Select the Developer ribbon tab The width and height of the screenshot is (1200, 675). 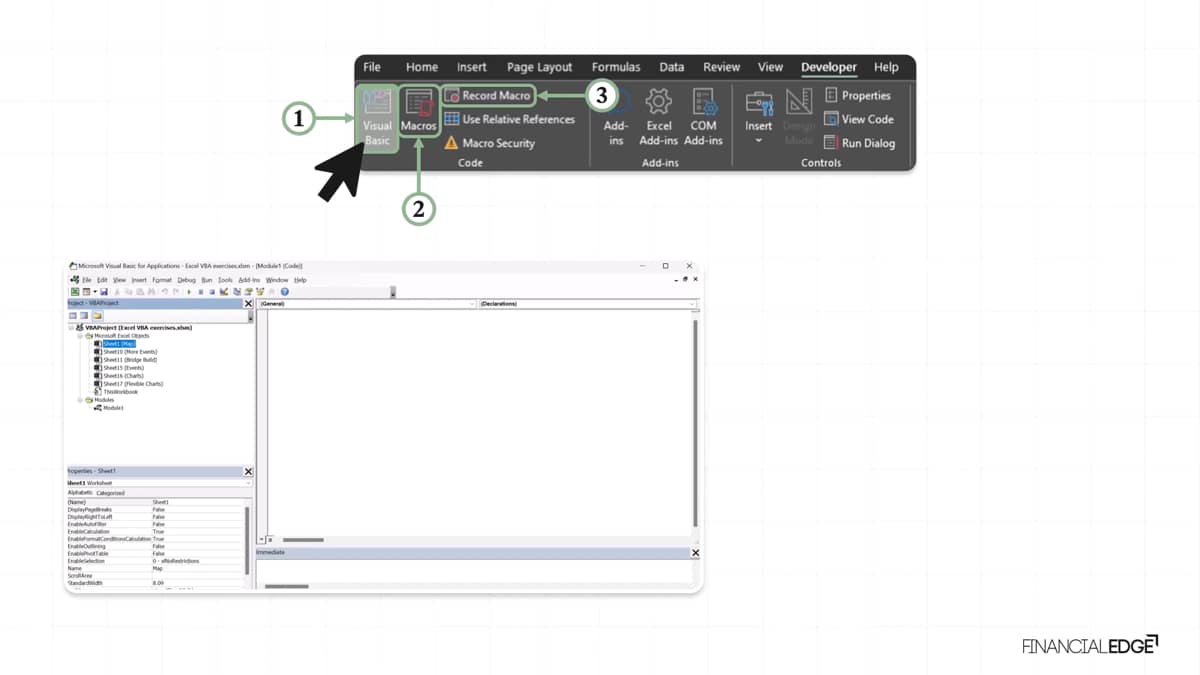(x=829, y=67)
